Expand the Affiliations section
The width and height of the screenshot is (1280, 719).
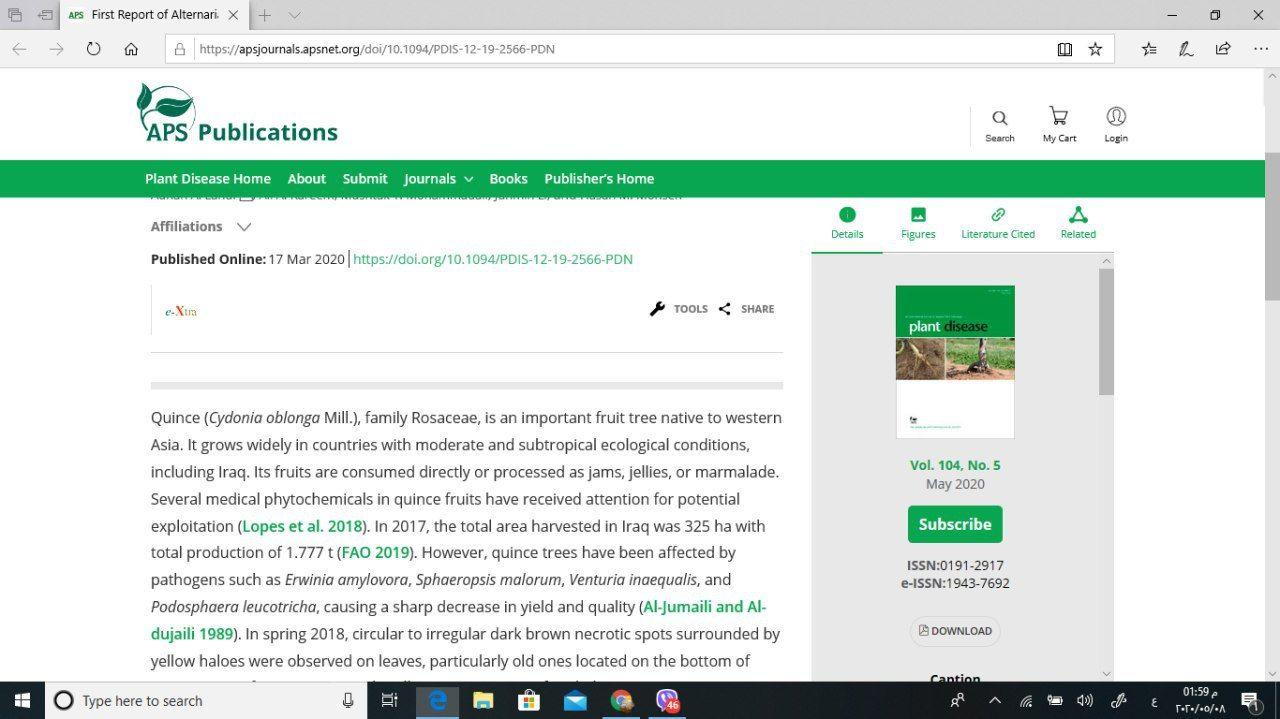[x=243, y=227]
